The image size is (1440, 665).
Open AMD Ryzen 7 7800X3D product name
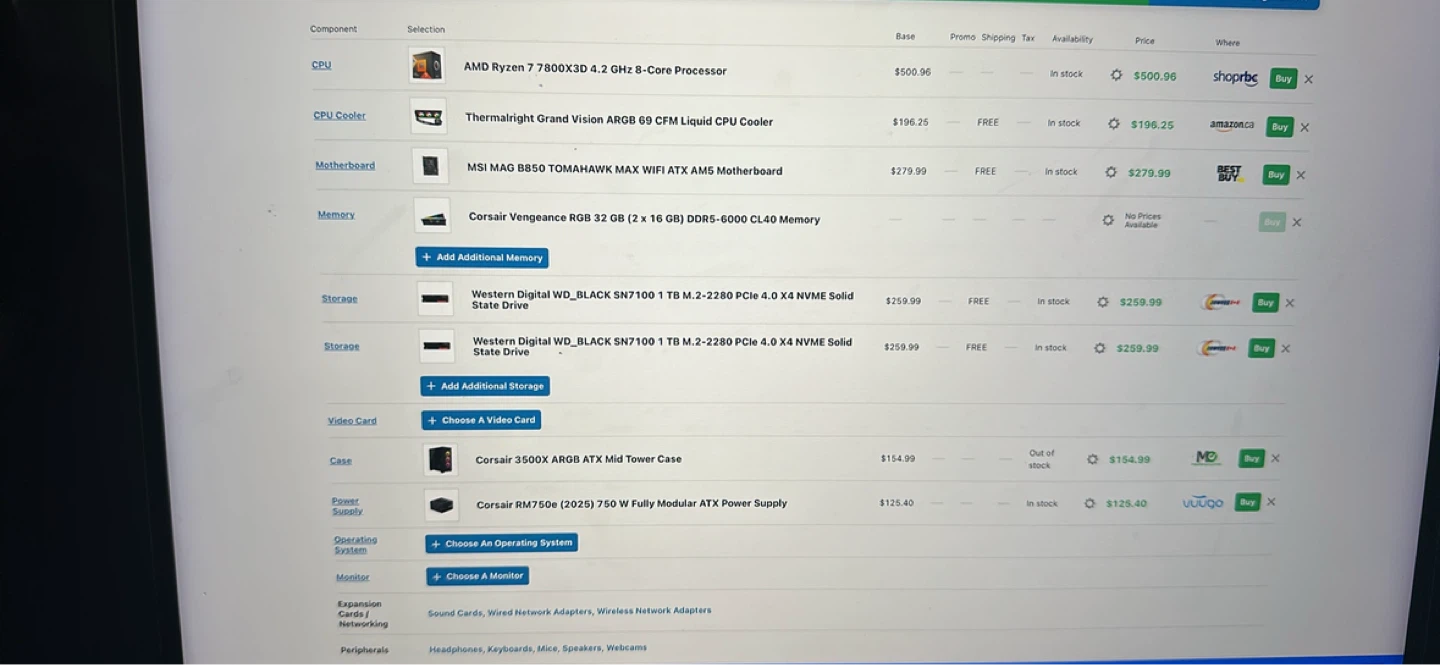(x=595, y=69)
